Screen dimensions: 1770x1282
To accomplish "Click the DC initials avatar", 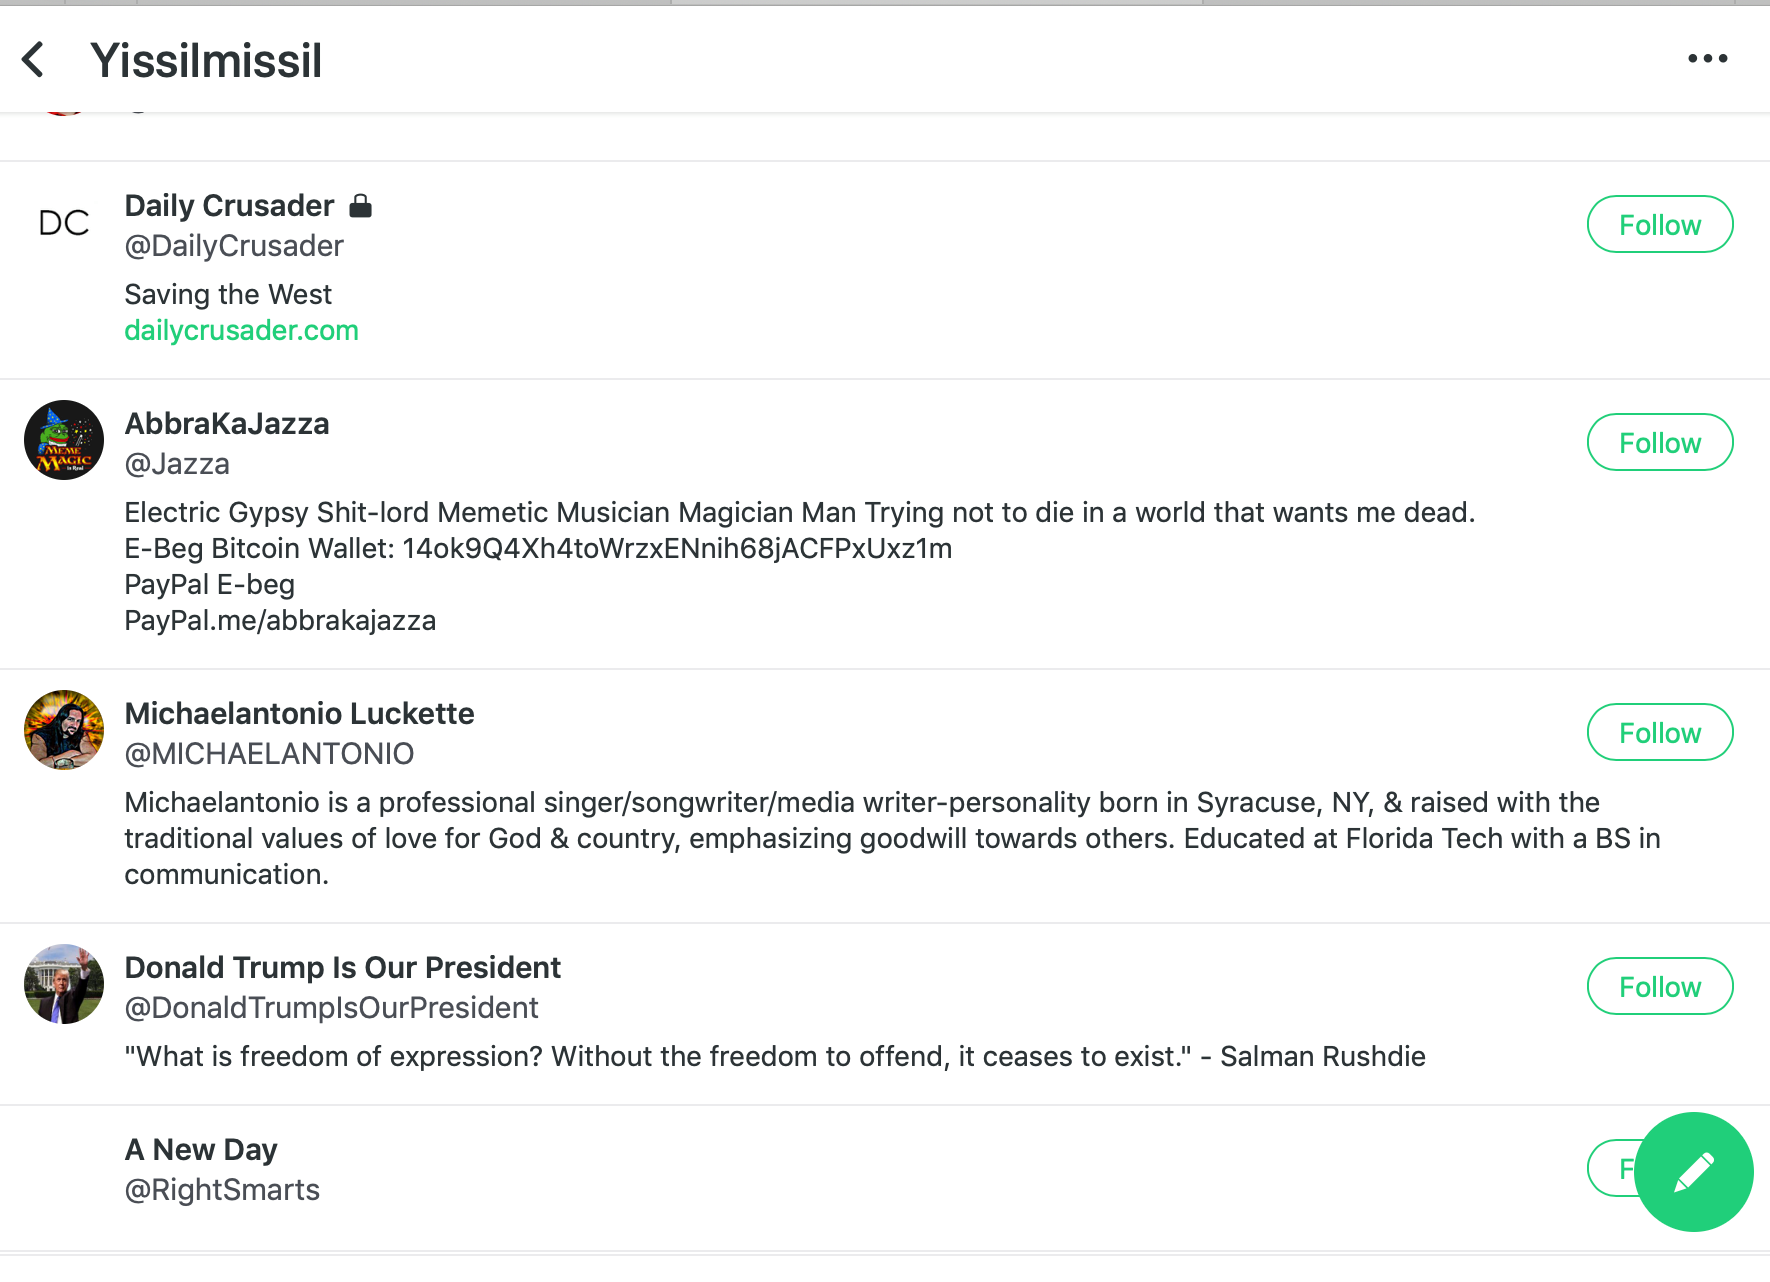I will click(64, 222).
